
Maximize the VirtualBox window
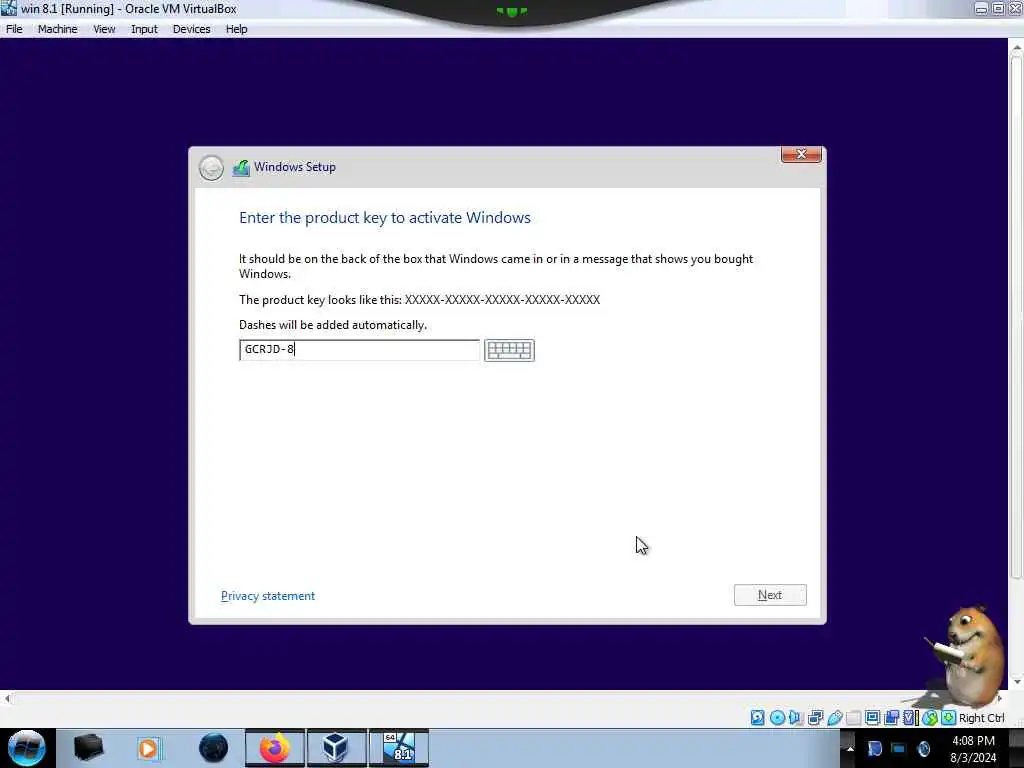point(998,8)
